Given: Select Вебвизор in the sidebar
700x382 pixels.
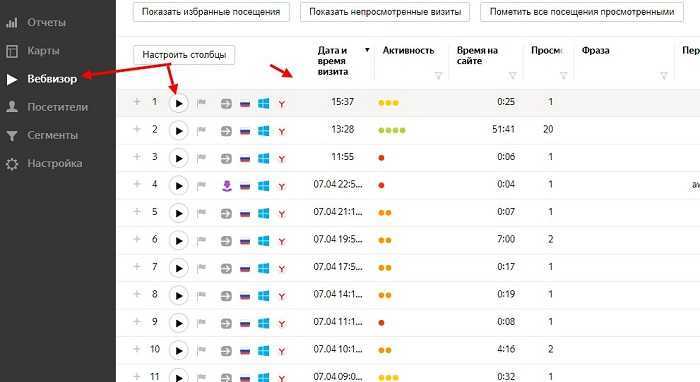Looking at the screenshot, I should click(x=42, y=79).
